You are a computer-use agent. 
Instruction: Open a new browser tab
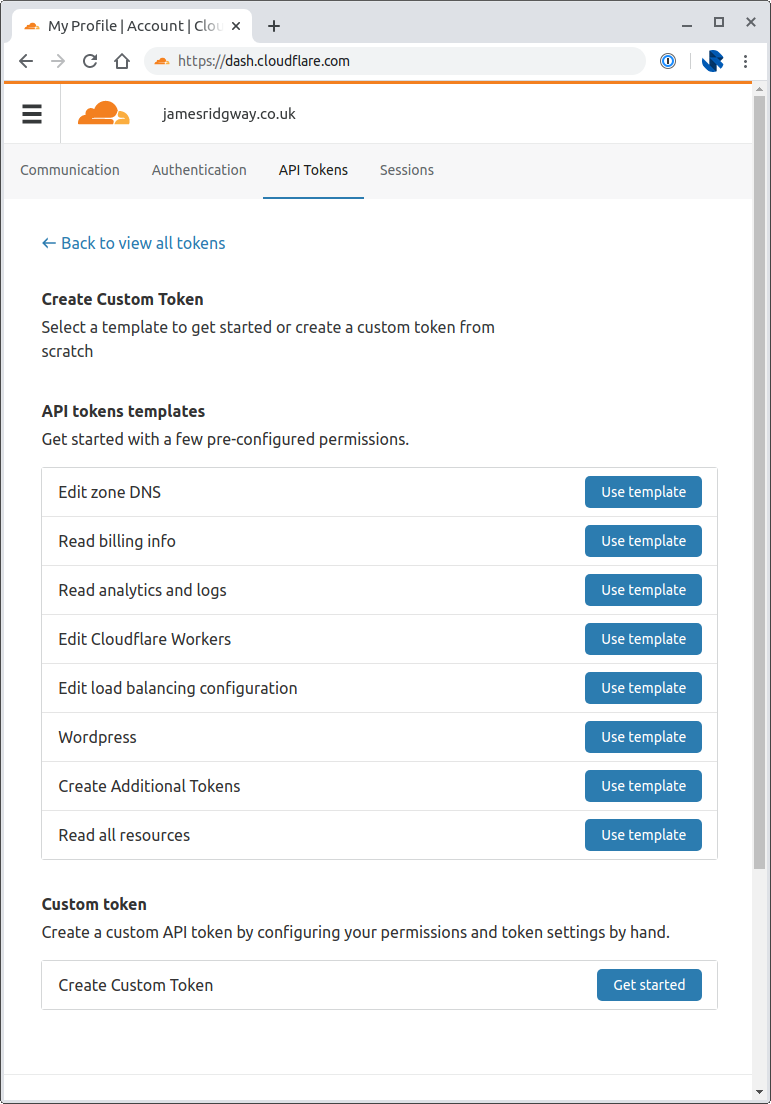[x=274, y=26]
